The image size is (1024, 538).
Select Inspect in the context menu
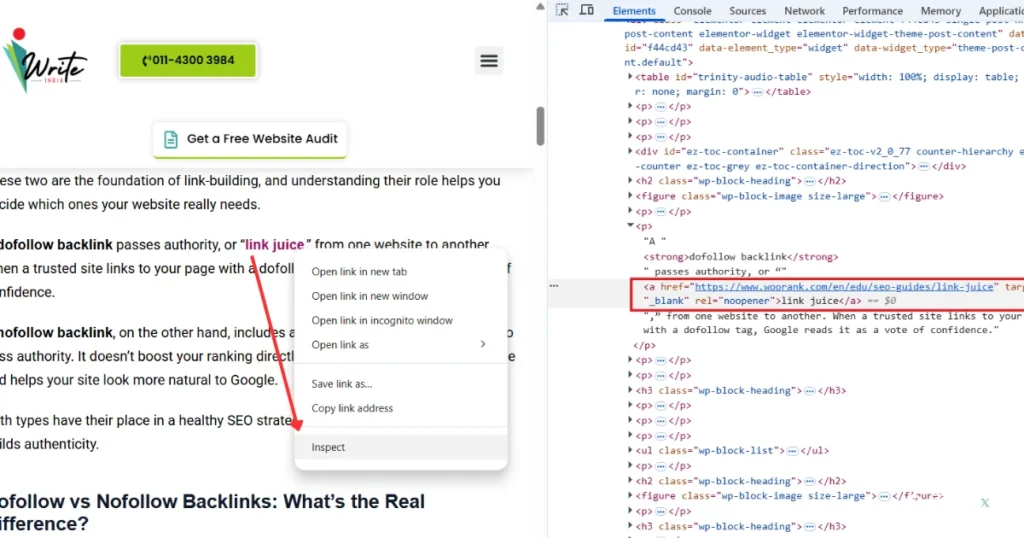(x=400, y=447)
